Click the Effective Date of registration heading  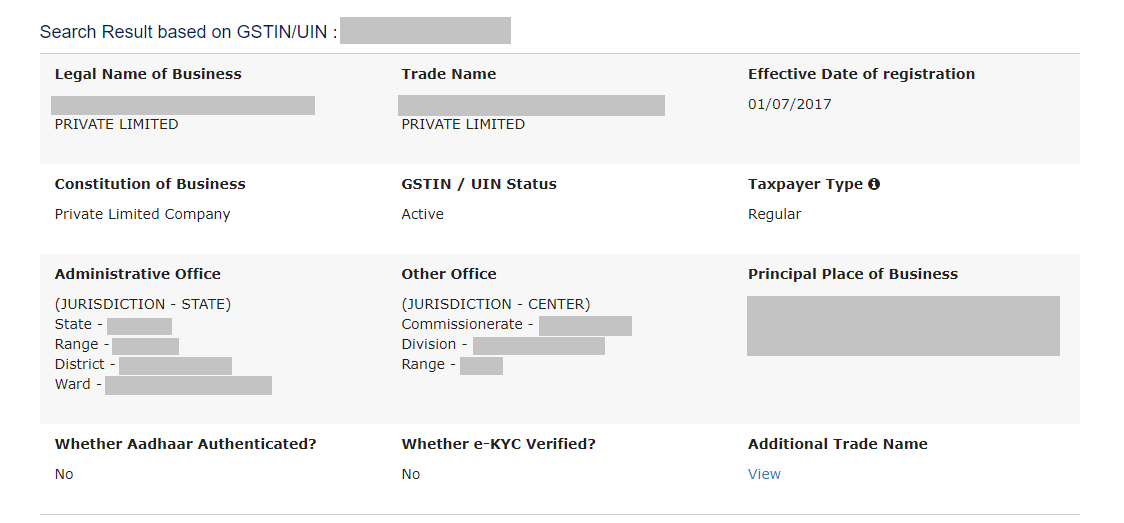[861, 74]
